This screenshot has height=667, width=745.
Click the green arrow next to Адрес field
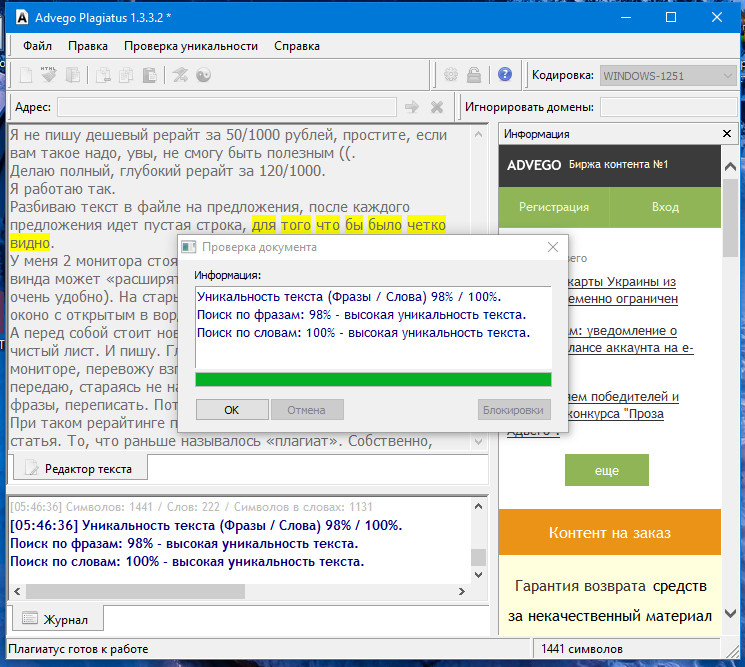coord(412,107)
